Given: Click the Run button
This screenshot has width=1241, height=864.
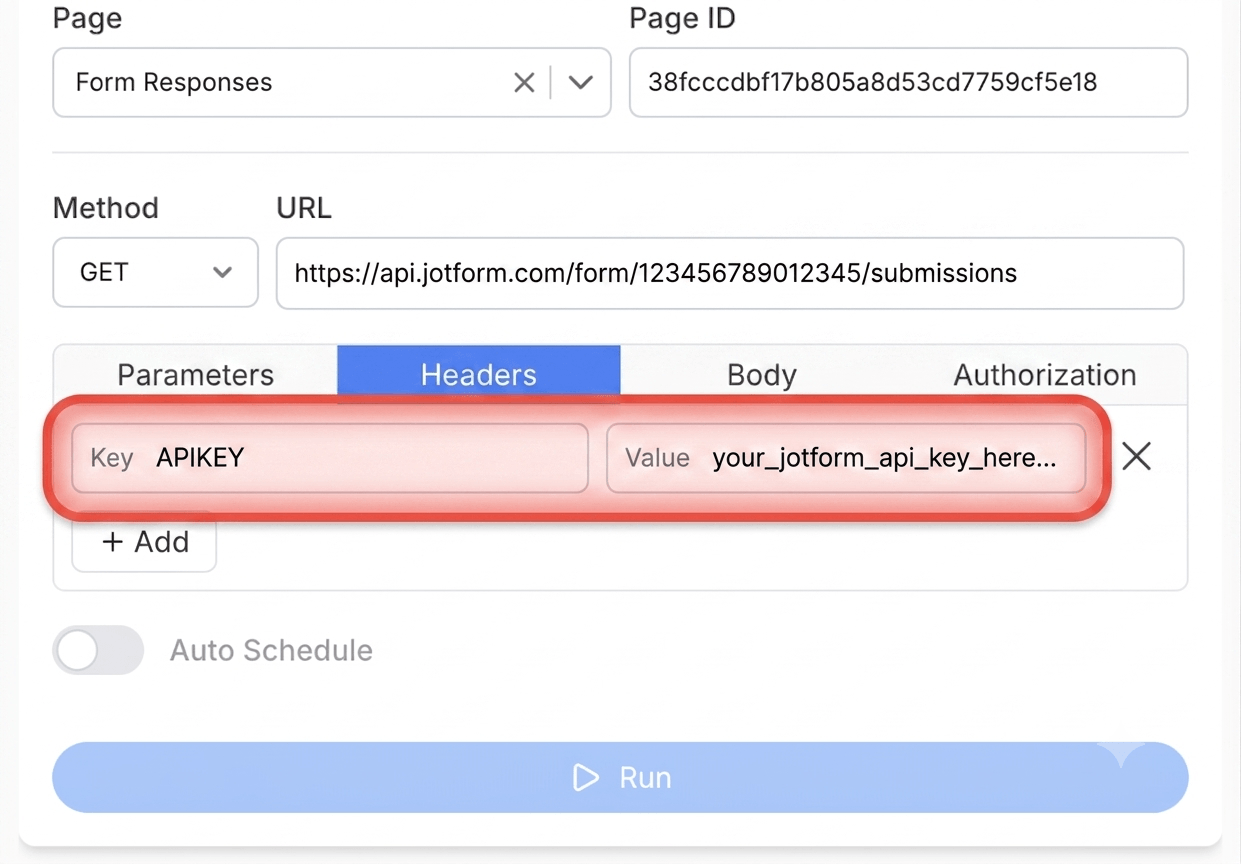Looking at the screenshot, I should [x=620, y=778].
